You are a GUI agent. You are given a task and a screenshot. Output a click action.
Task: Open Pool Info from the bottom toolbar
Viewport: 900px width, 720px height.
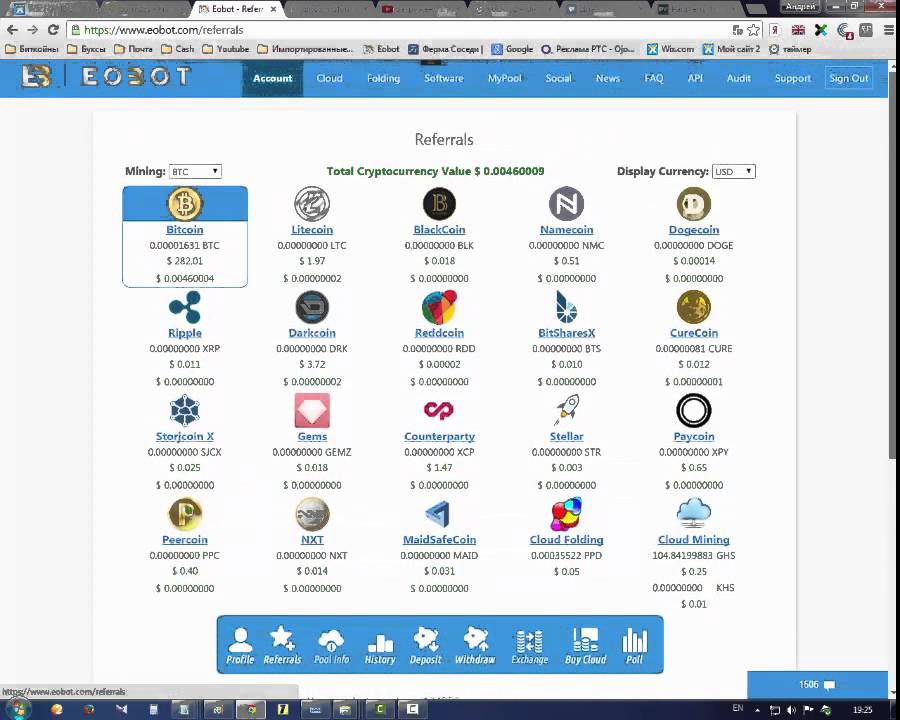click(331, 645)
